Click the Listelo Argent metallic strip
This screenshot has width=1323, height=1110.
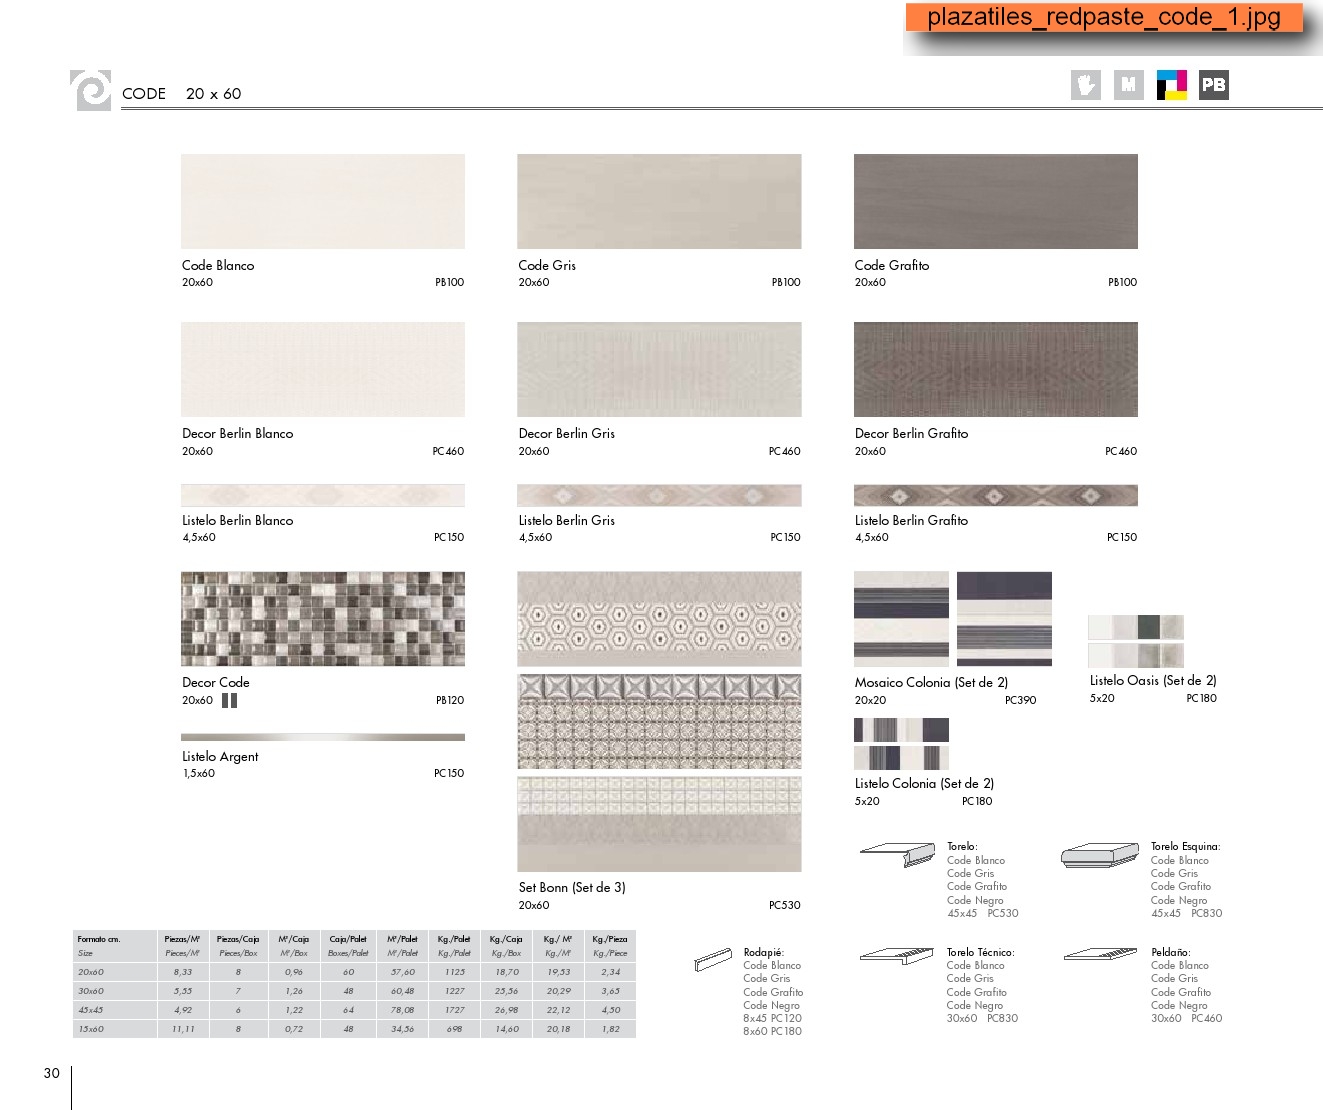click(323, 737)
